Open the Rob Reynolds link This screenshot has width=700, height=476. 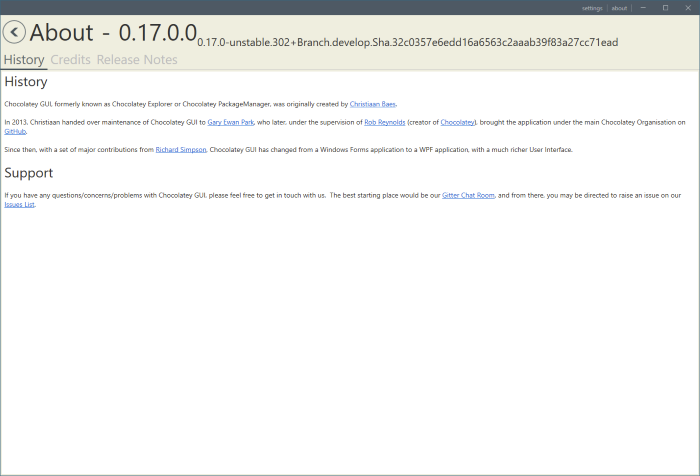pyautogui.click(x=385, y=122)
